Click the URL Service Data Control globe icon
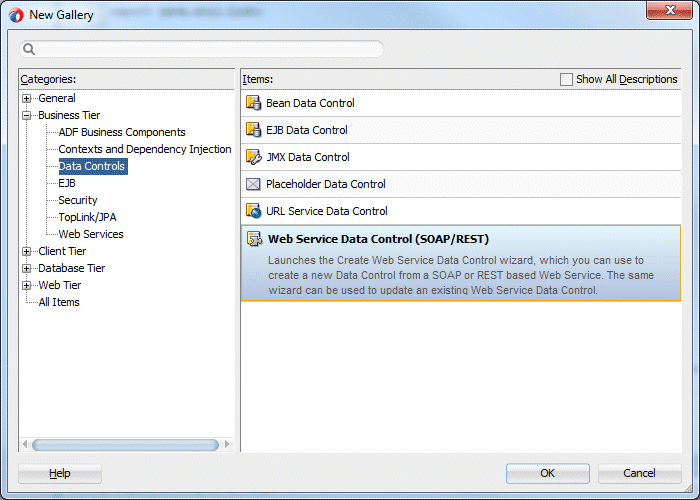Screen dimensions: 700x500 coord(253,211)
